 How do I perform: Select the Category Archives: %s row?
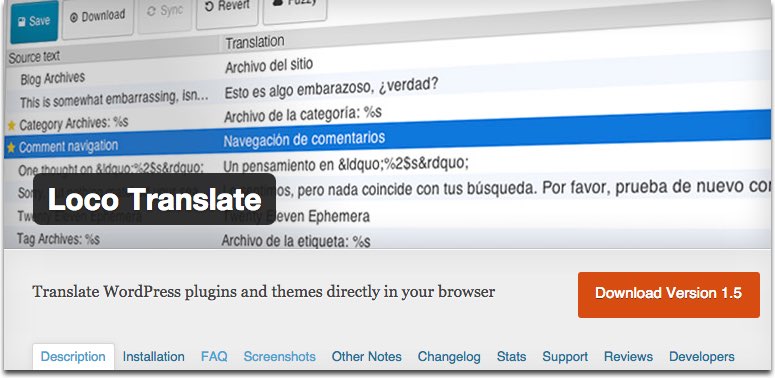pos(74,124)
